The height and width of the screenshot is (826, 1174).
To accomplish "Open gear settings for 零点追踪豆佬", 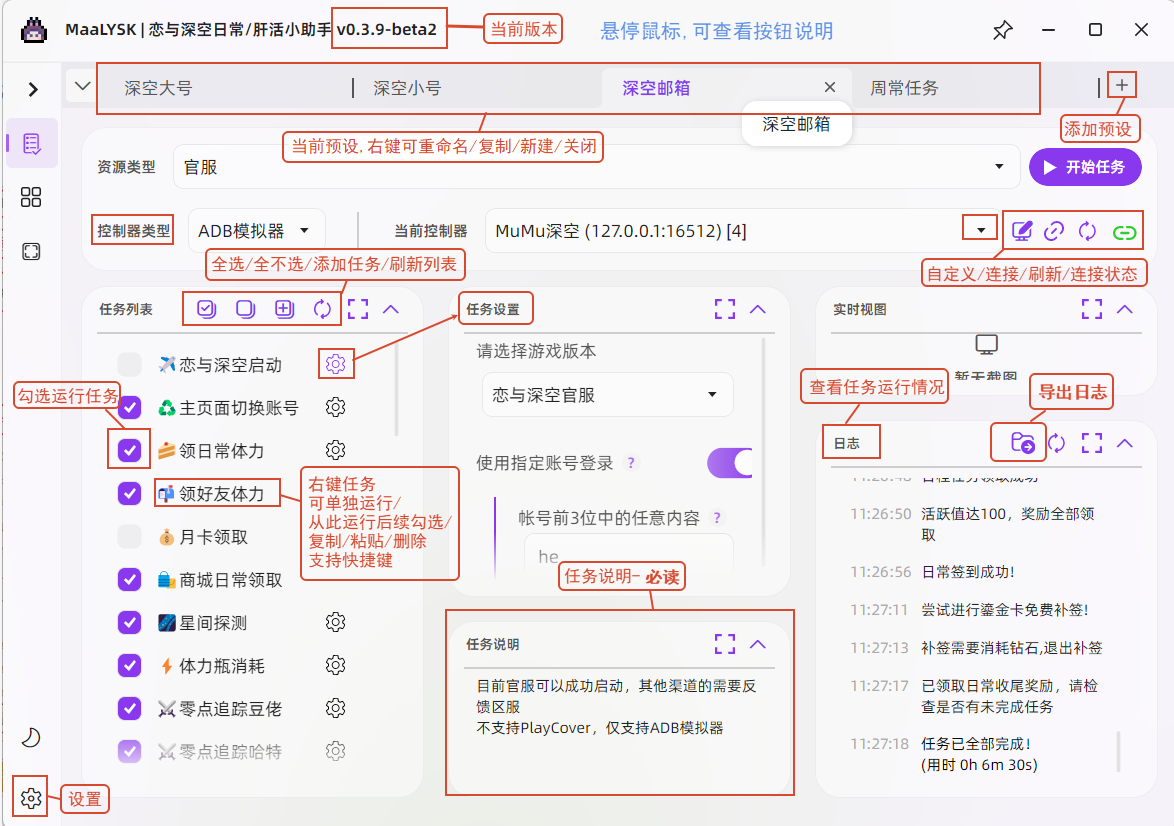I will 335,708.
